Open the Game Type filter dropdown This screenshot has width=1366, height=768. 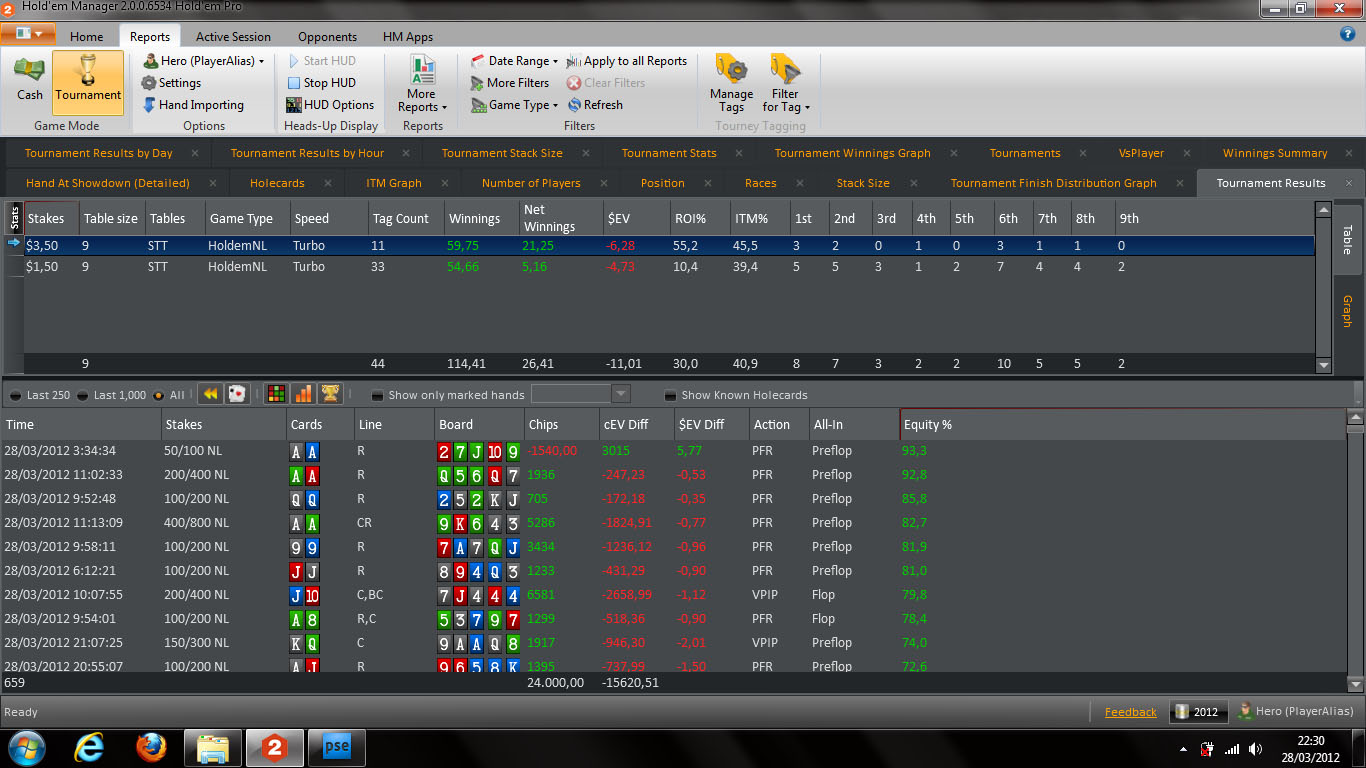click(x=514, y=105)
